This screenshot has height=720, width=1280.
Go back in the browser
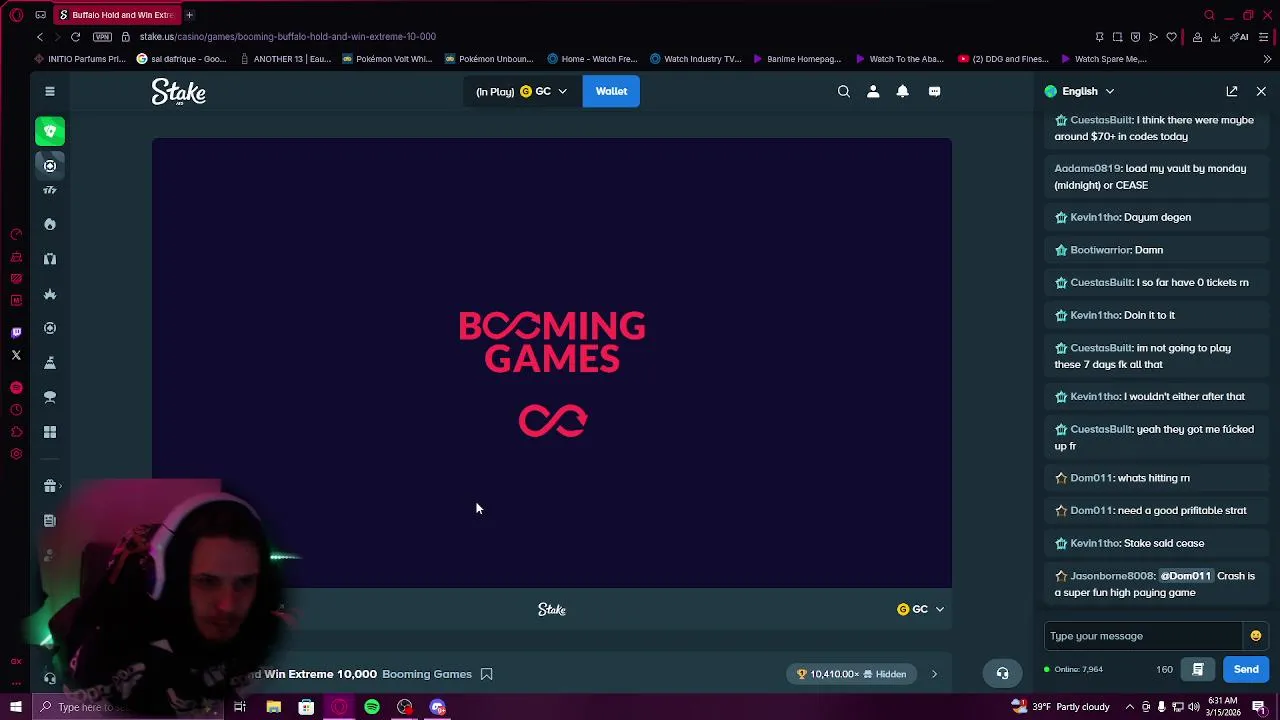point(40,37)
